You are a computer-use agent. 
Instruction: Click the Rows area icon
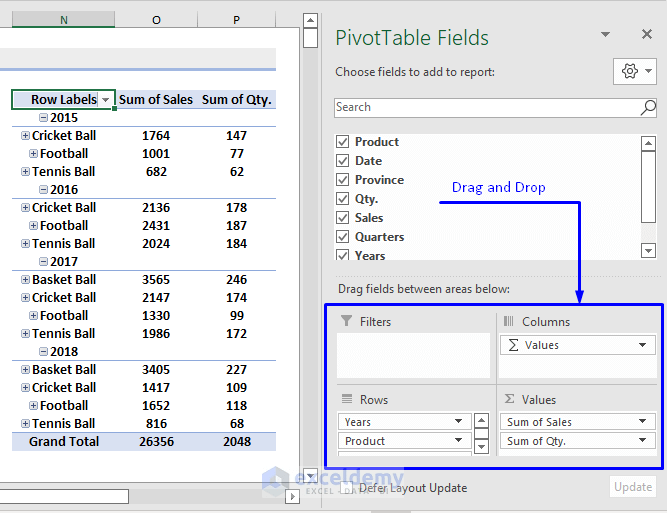(x=347, y=399)
